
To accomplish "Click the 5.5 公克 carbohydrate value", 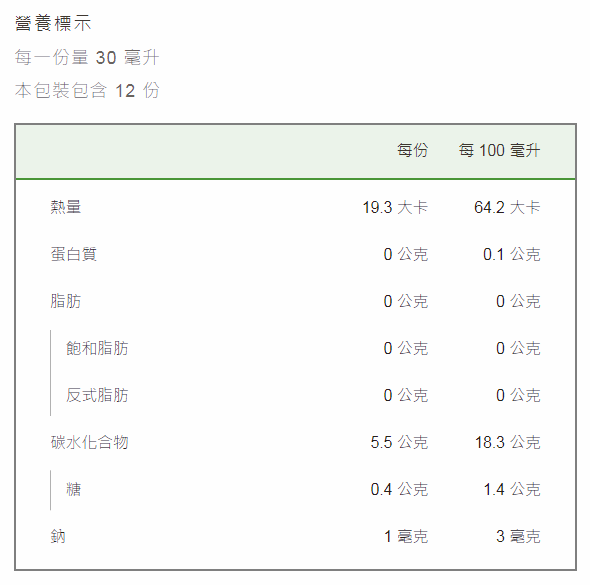I will (399, 442).
